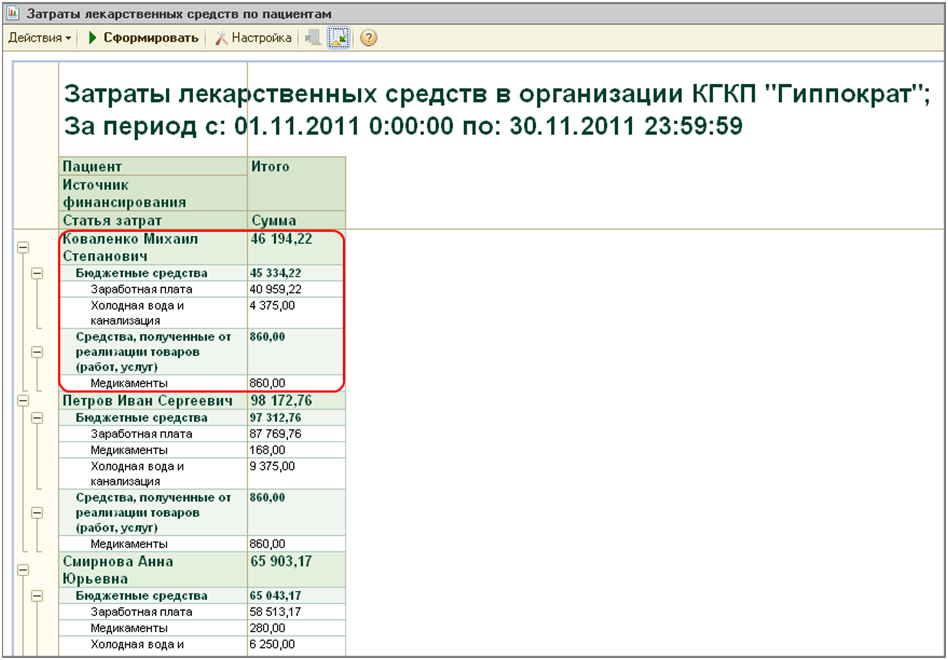948x660 pixels.
Task: Collapse Бюджетные средства under Петров
Action: (x=38, y=418)
